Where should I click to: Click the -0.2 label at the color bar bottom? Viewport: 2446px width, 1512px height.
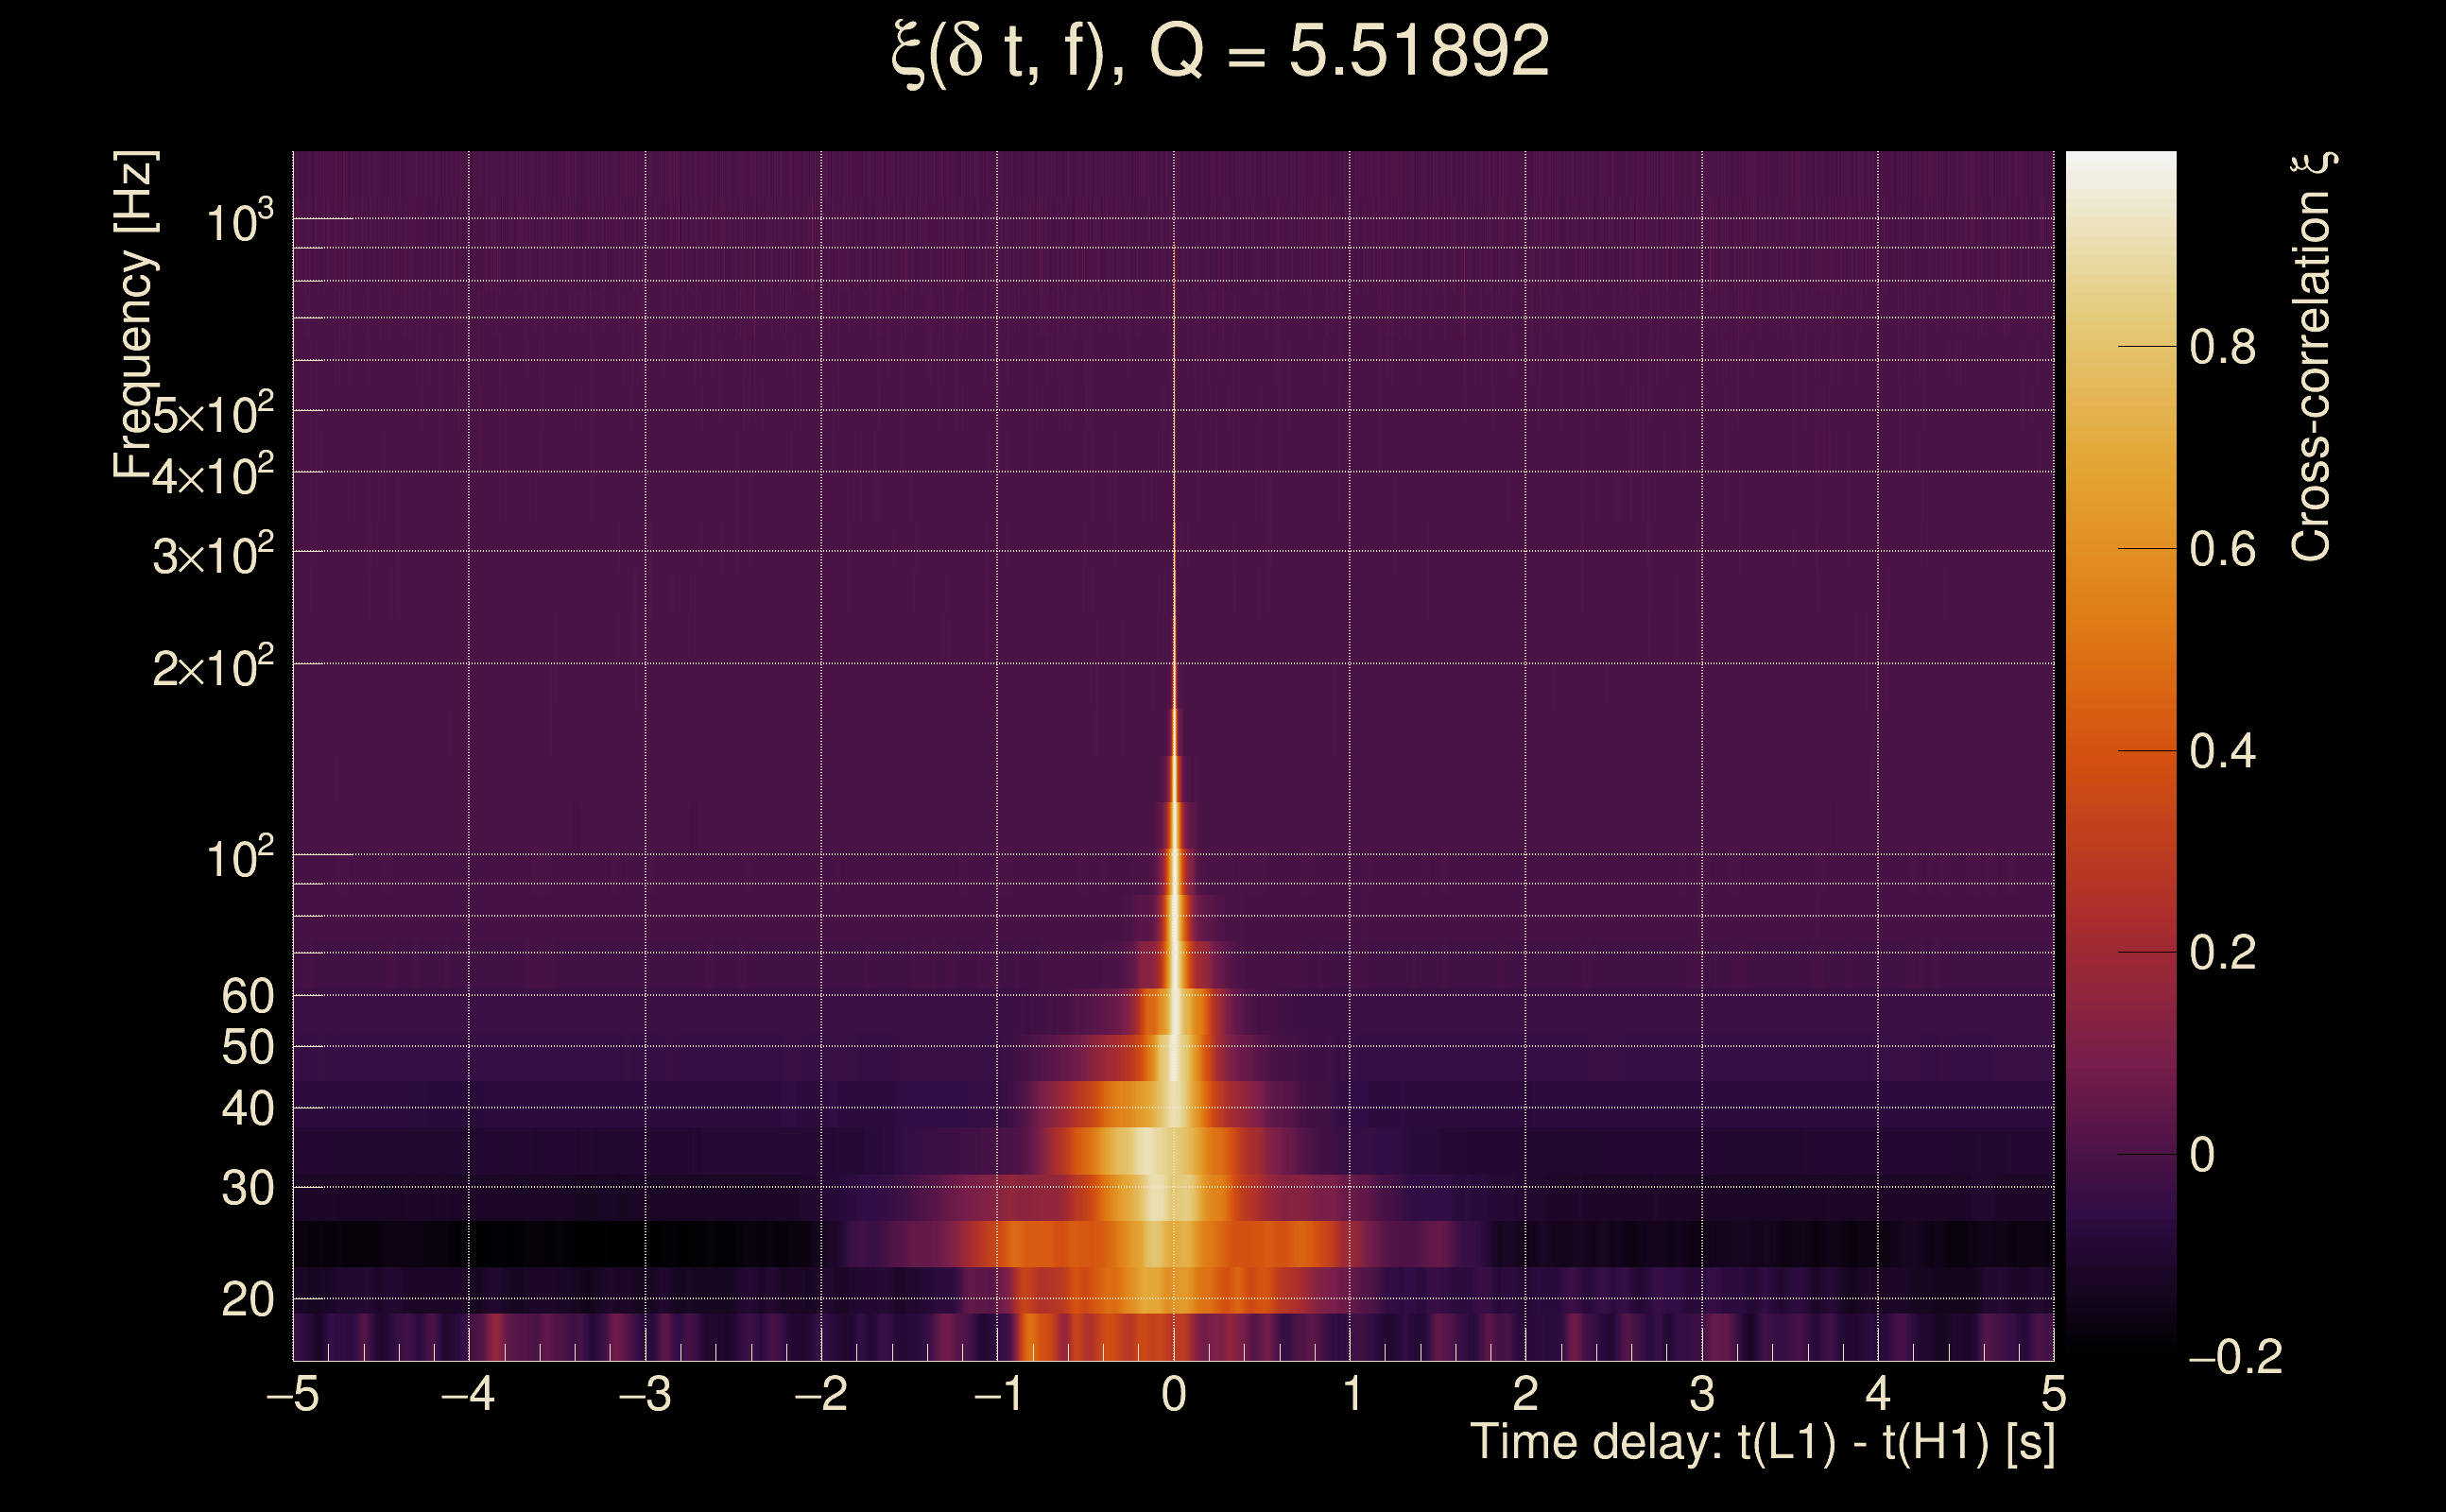coord(2236,1357)
